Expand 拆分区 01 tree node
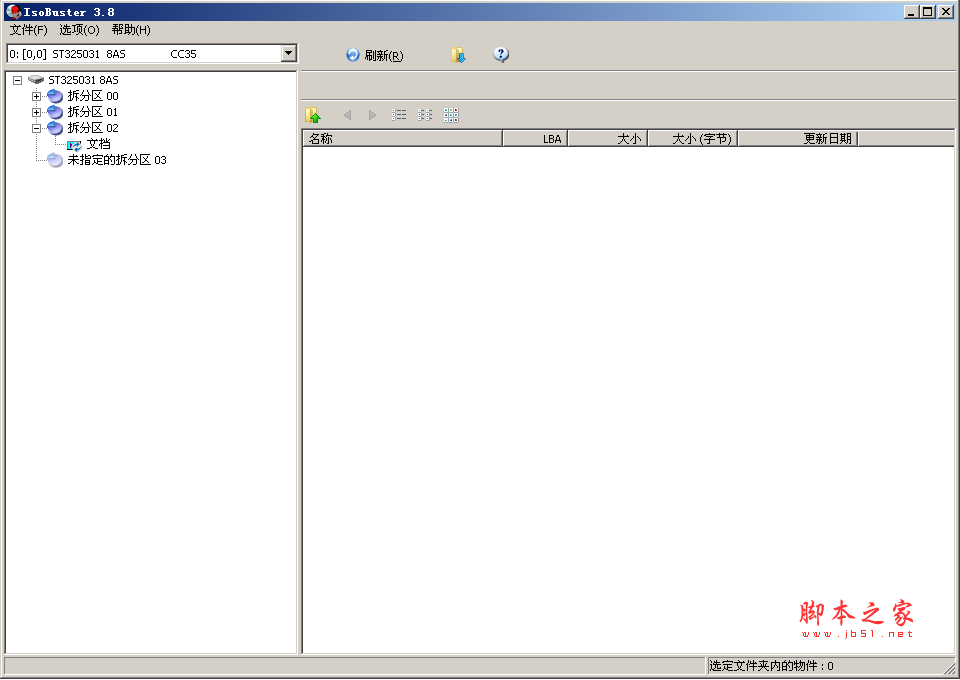 pos(36,112)
